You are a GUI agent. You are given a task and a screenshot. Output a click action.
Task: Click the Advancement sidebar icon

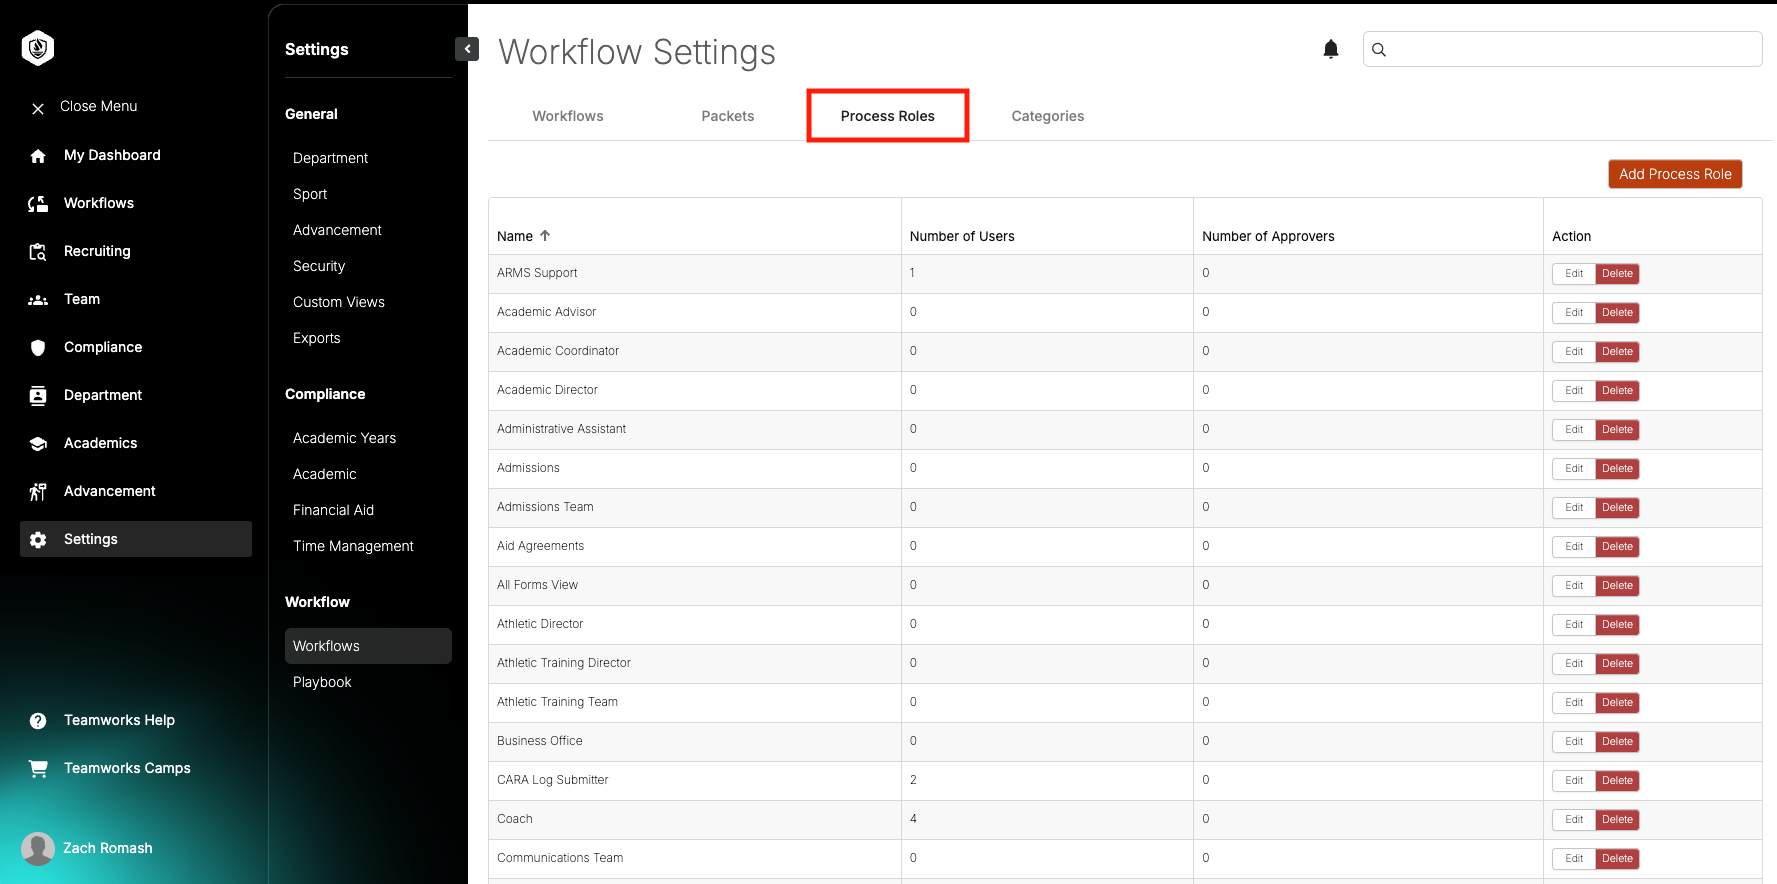point(38,492)
